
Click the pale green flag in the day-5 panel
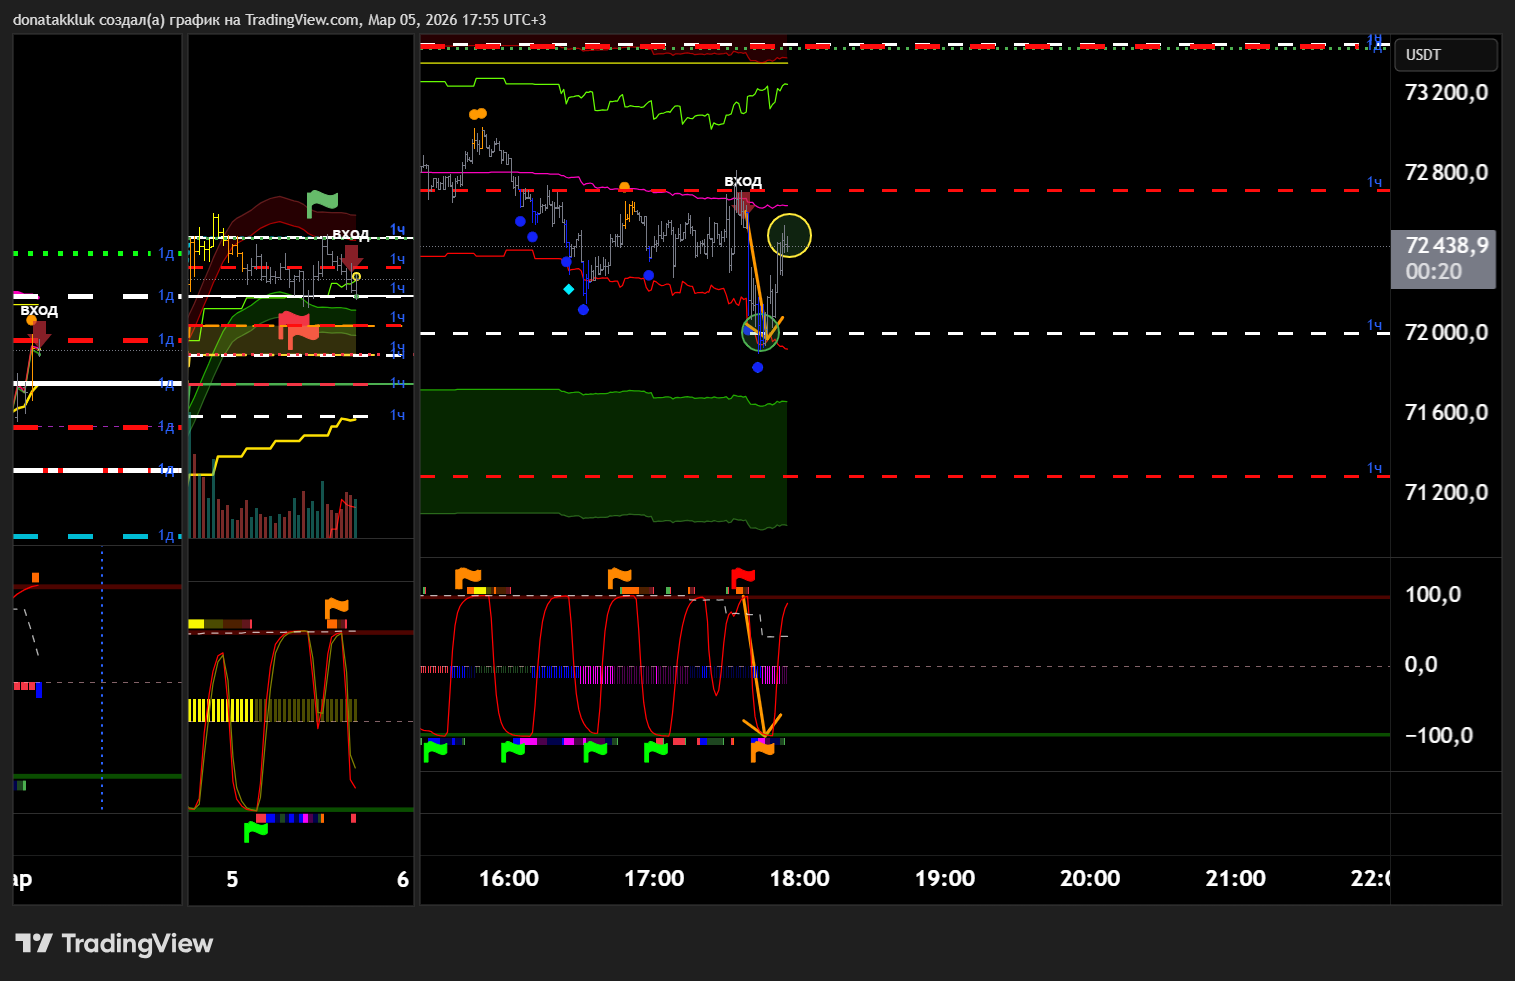coord(322,203)
